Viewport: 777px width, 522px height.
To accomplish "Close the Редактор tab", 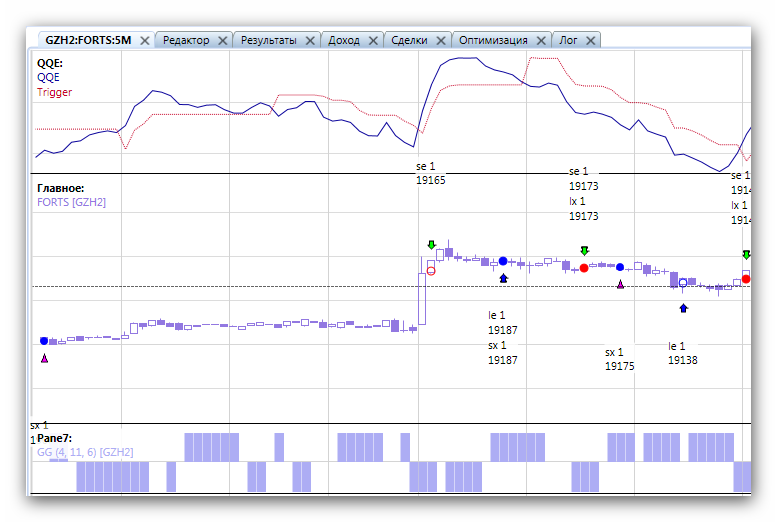I will 222,41.
